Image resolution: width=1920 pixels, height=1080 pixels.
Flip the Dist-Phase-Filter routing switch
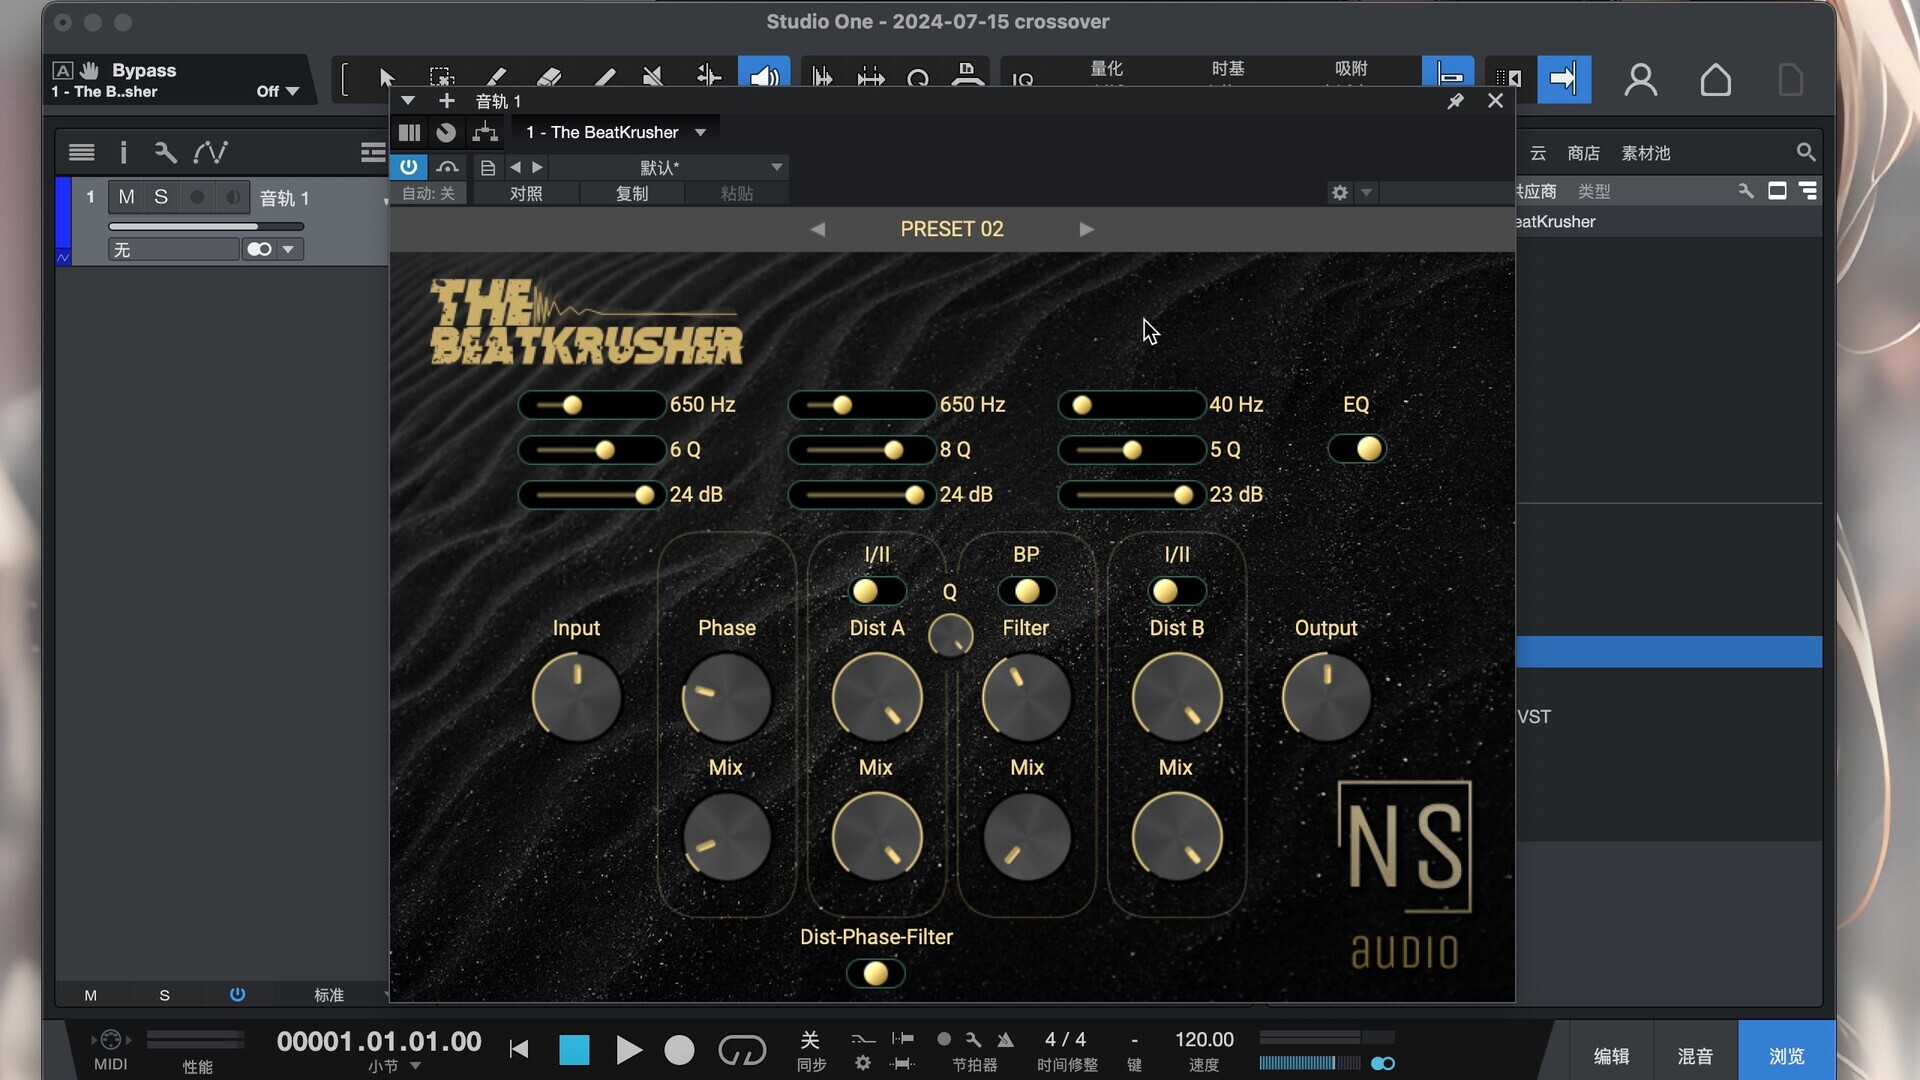pos(875,973)
